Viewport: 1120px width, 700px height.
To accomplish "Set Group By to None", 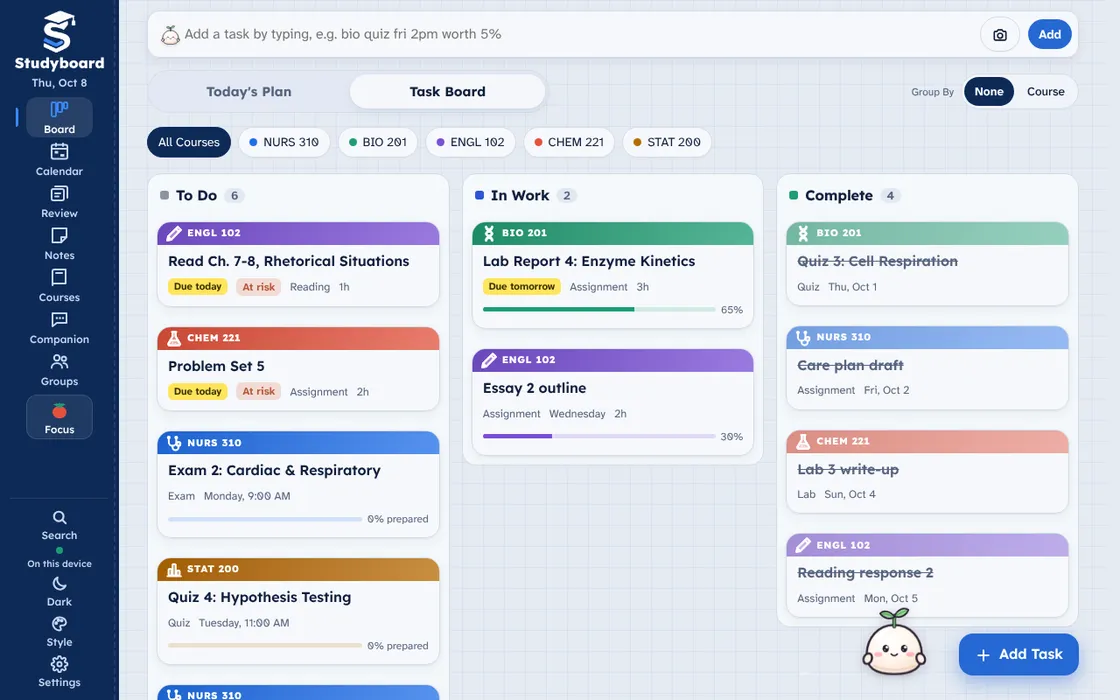I will click(989, 91).
